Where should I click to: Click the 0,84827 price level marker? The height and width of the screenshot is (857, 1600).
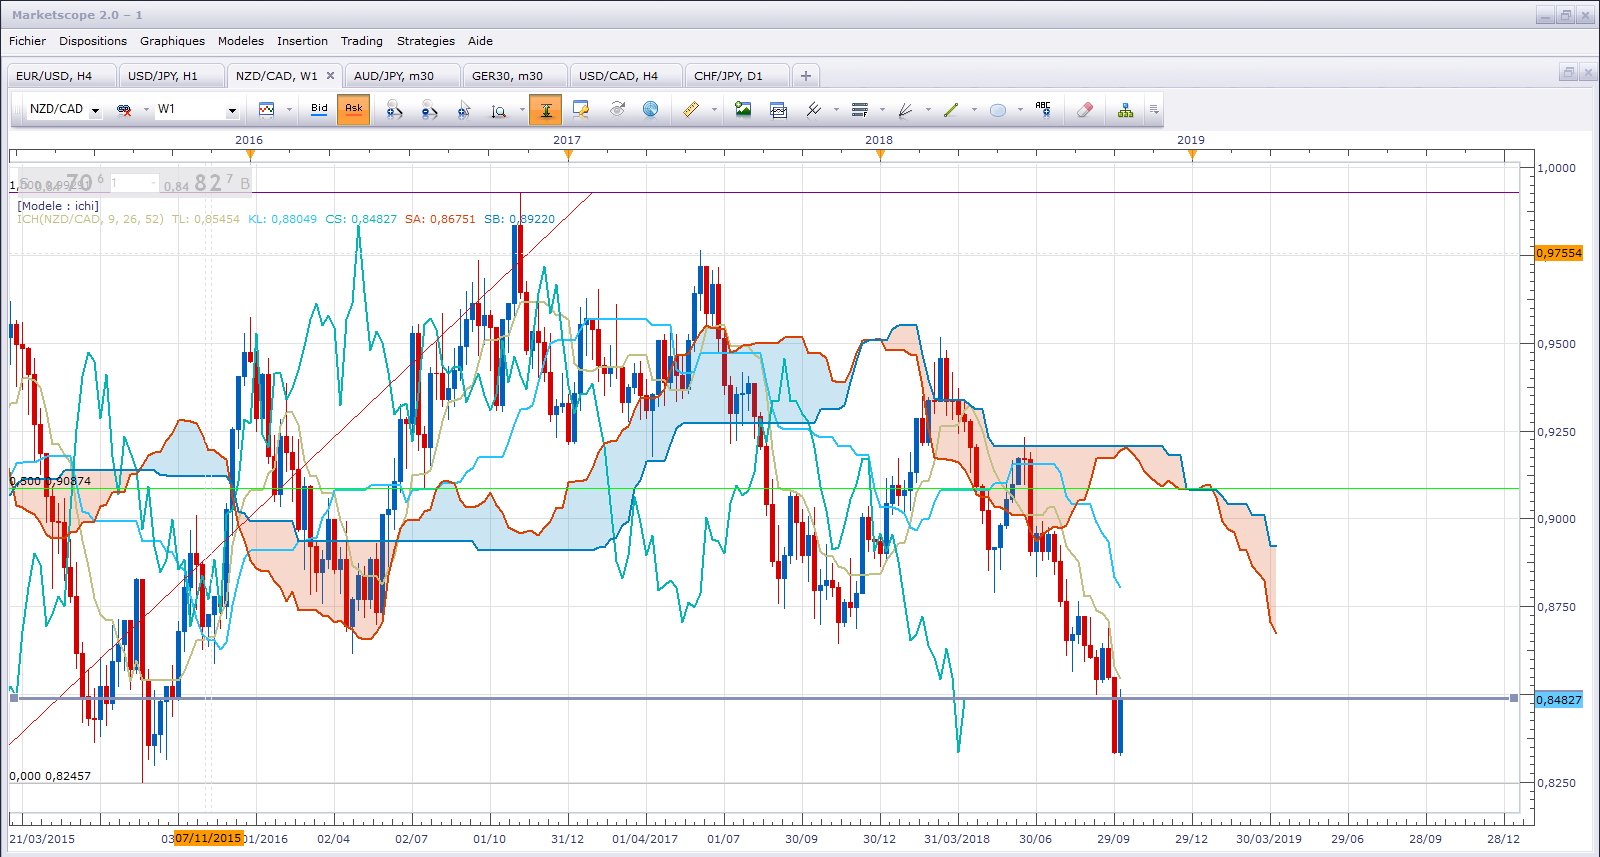[1559, 700]
